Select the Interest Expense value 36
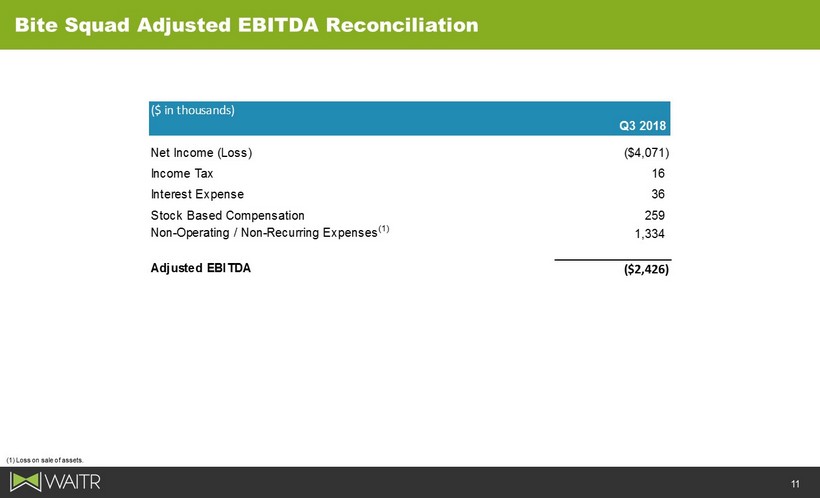Image resolution: width=820 pixels, height=498 pixels. (658, 194)
